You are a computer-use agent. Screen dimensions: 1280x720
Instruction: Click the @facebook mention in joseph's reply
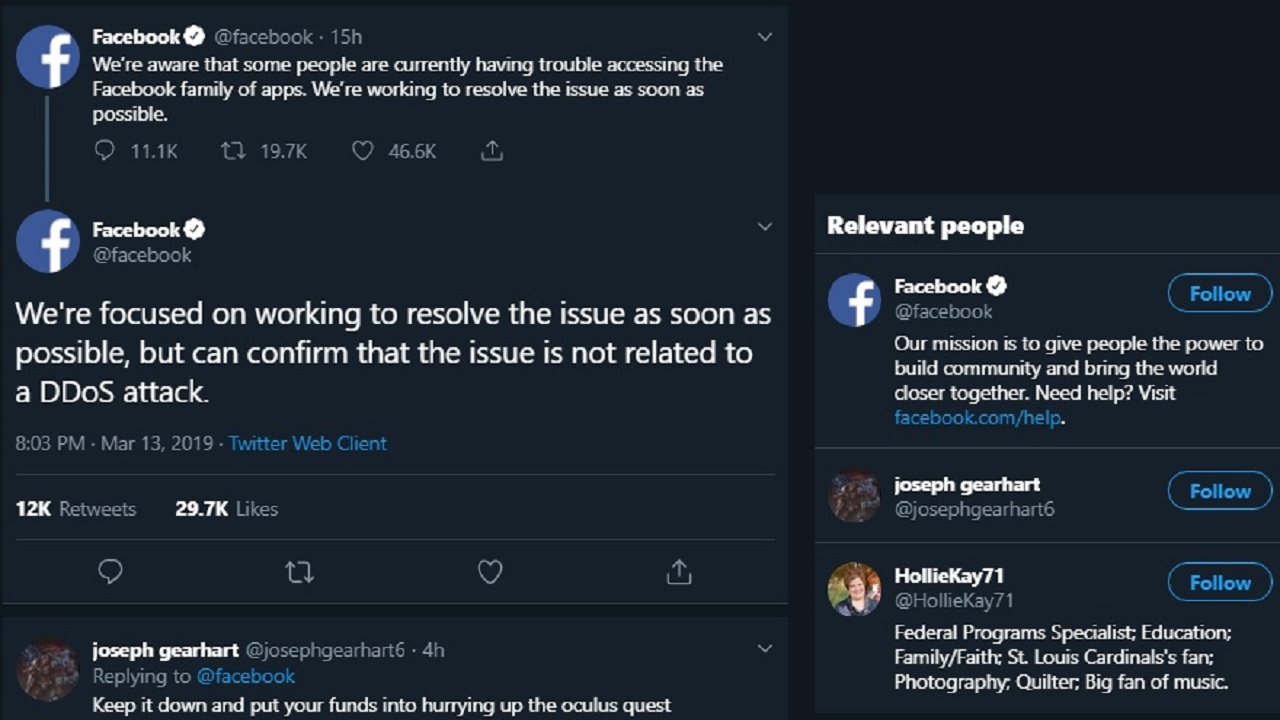pyautogui.click(x=246, y=676)
